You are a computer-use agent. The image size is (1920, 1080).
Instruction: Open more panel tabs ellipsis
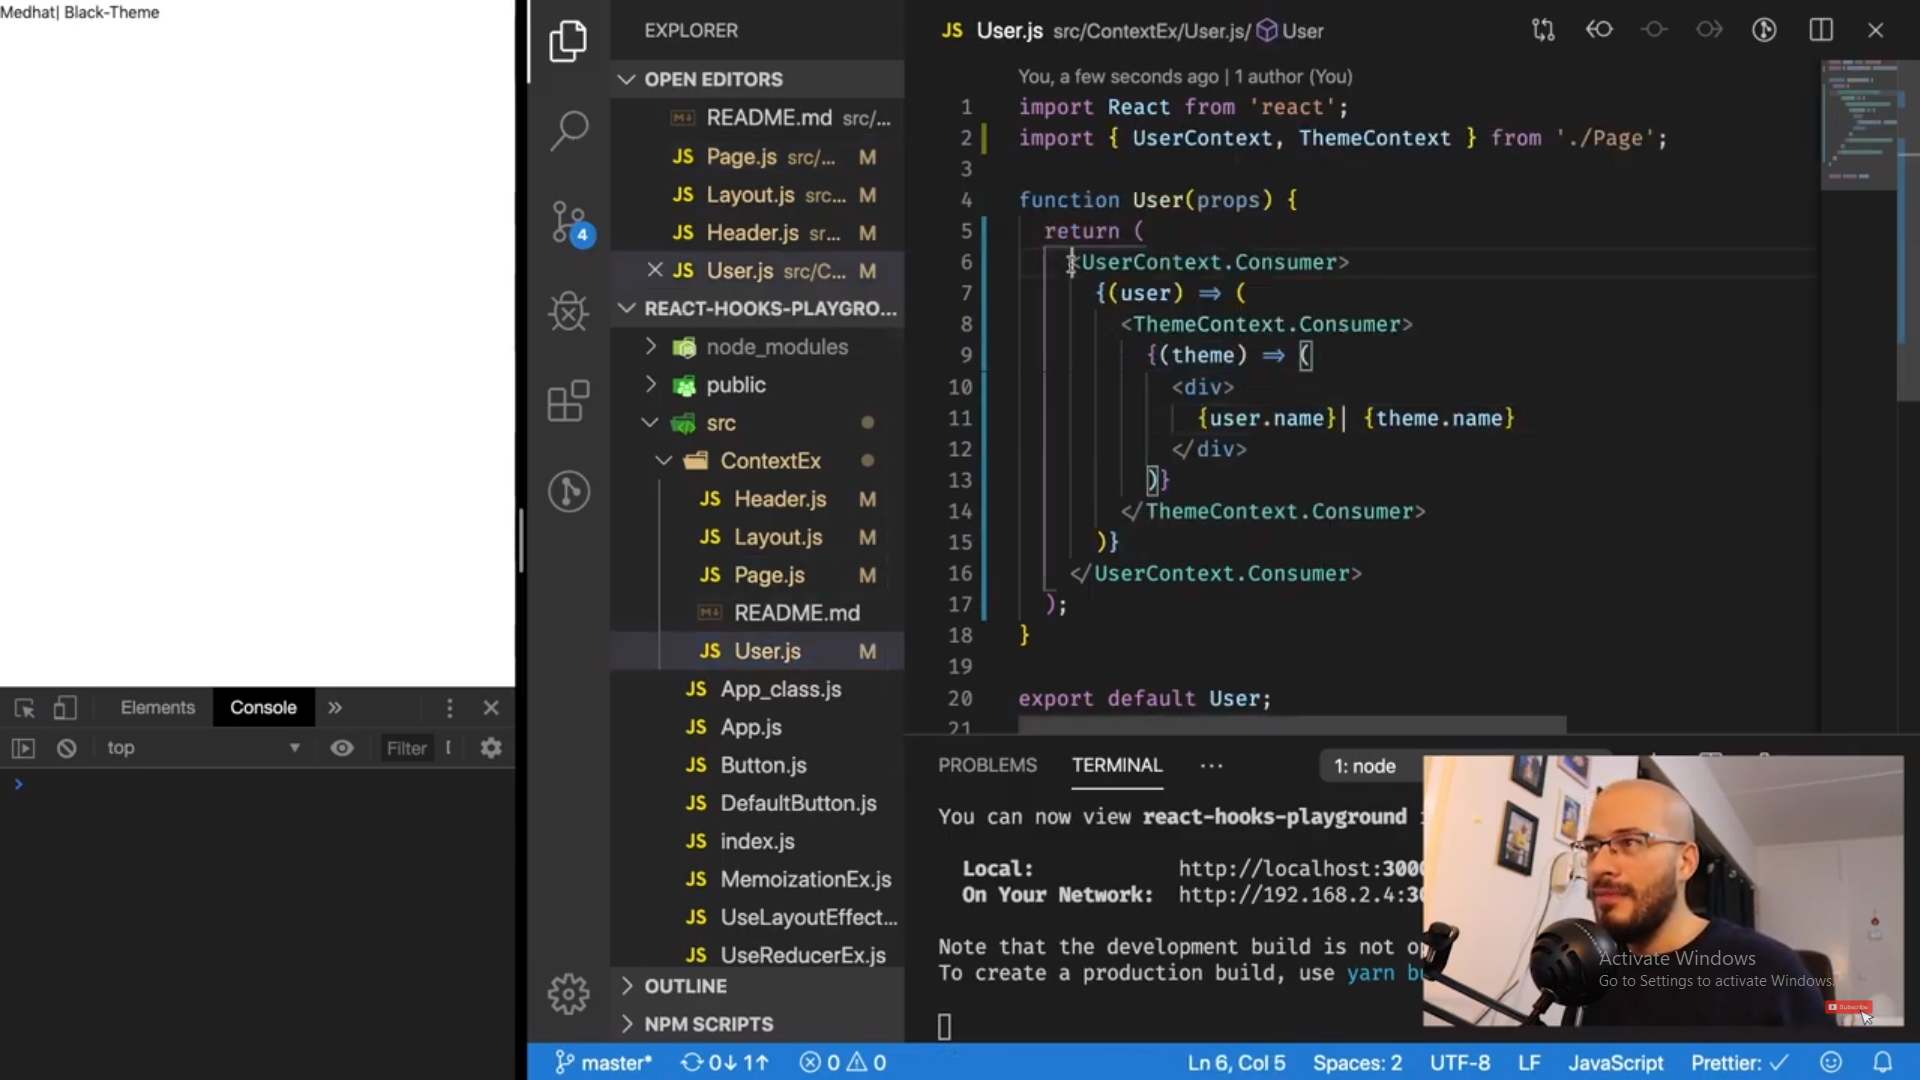click(1211, 766)
